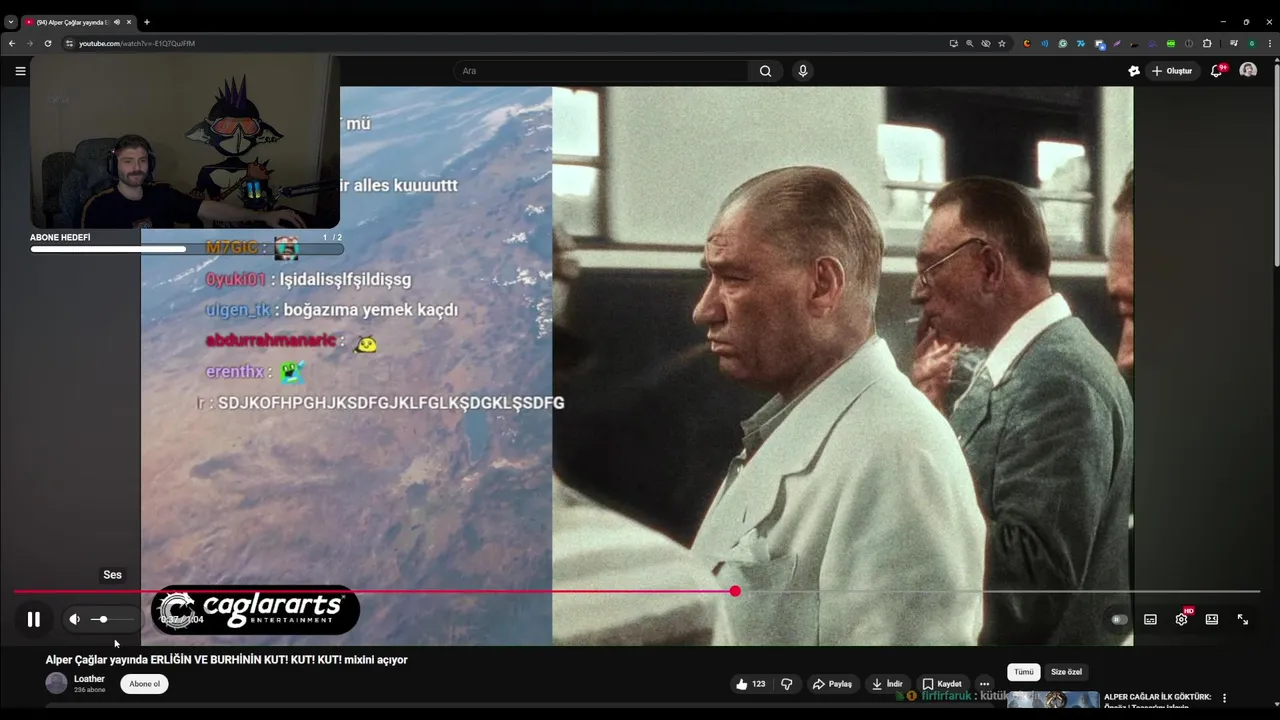Click the caglararts logo in video
Image resolution: width=1280 pixels, height=720 pixels.
[255, 610]
